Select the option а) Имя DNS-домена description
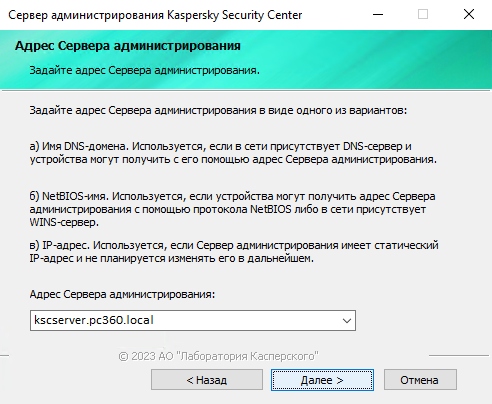The image size is (492, 404). (233, 153)
